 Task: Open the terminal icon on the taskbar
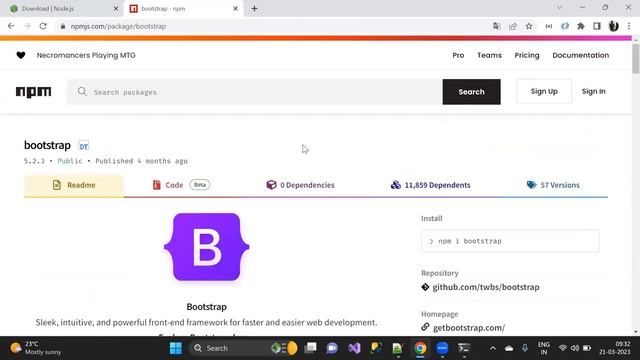[x=464, y=348]
